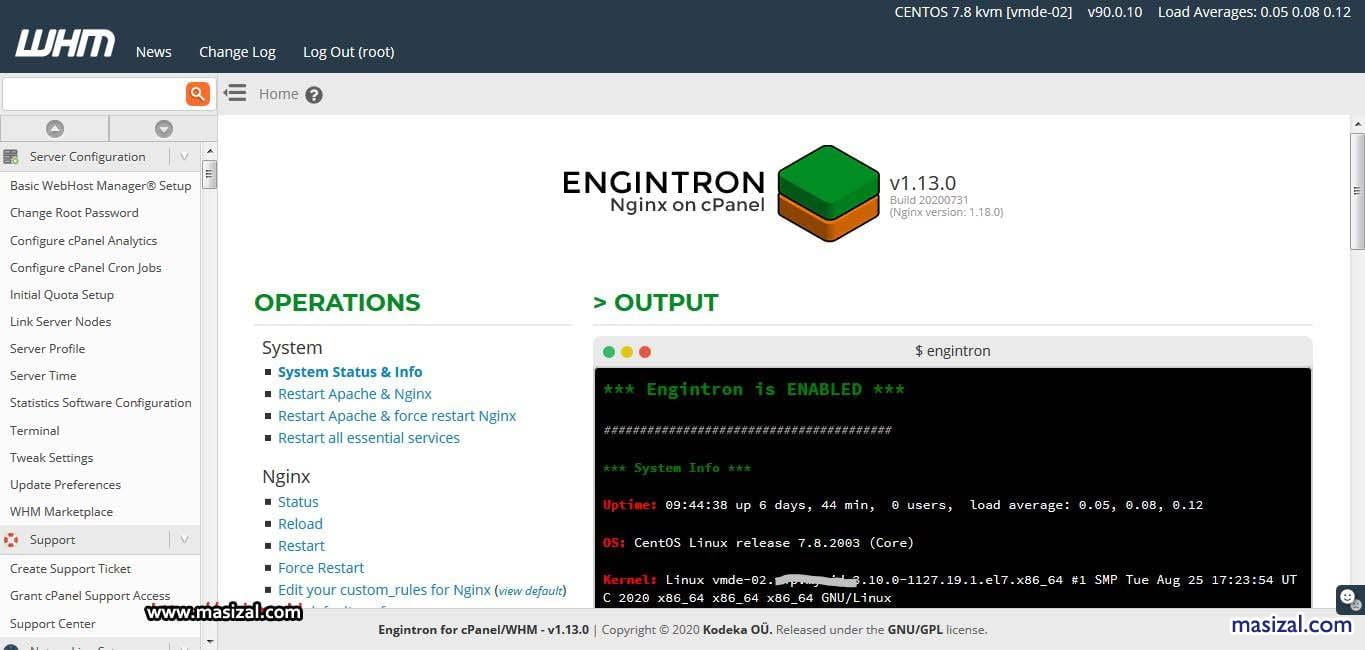Click the Server Configuration section header
The image size is (1365, 650).
point(100,157)
